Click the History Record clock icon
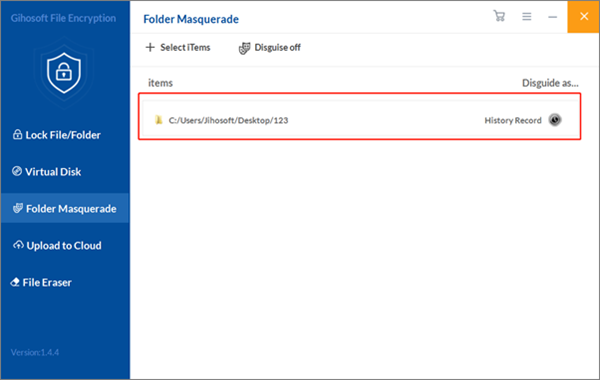The image size is (600, 380). click(555, 120)
